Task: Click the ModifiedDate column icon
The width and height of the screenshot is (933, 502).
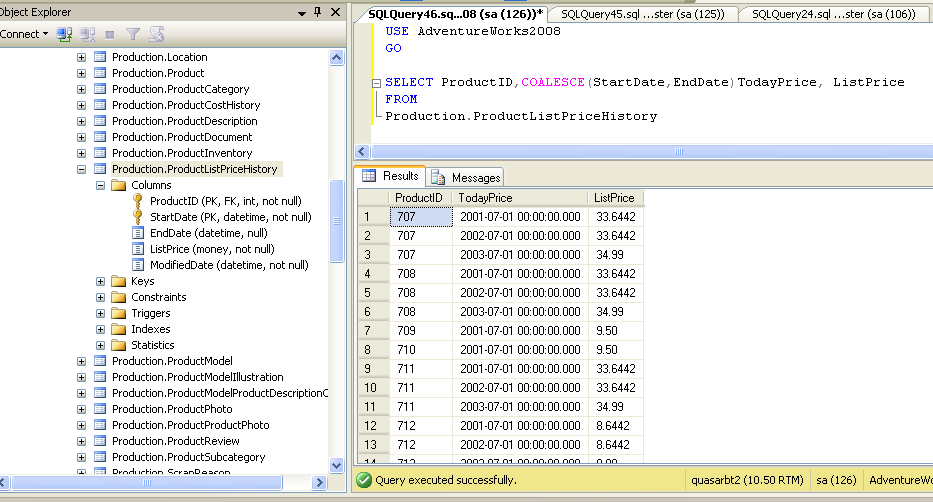Action: click(138, 265)
